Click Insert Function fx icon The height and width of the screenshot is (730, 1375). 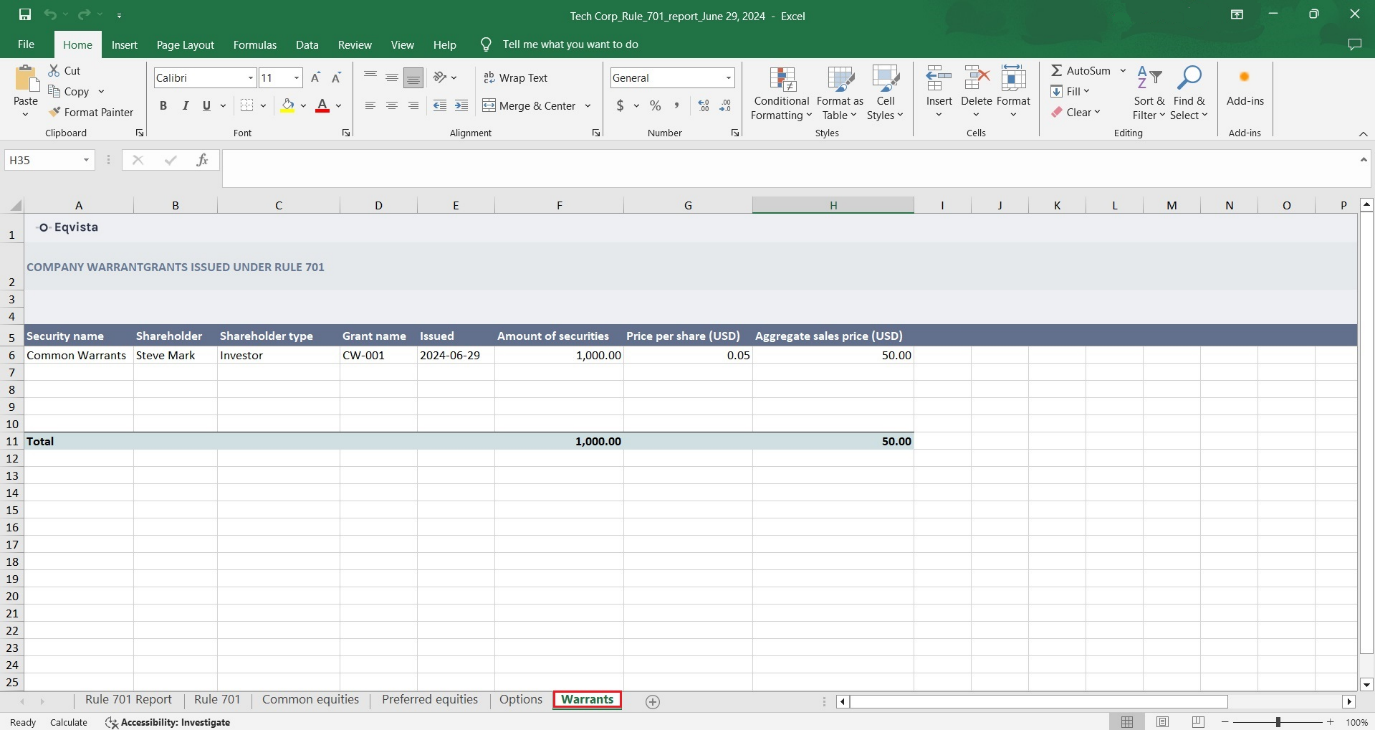pos(202,160)
